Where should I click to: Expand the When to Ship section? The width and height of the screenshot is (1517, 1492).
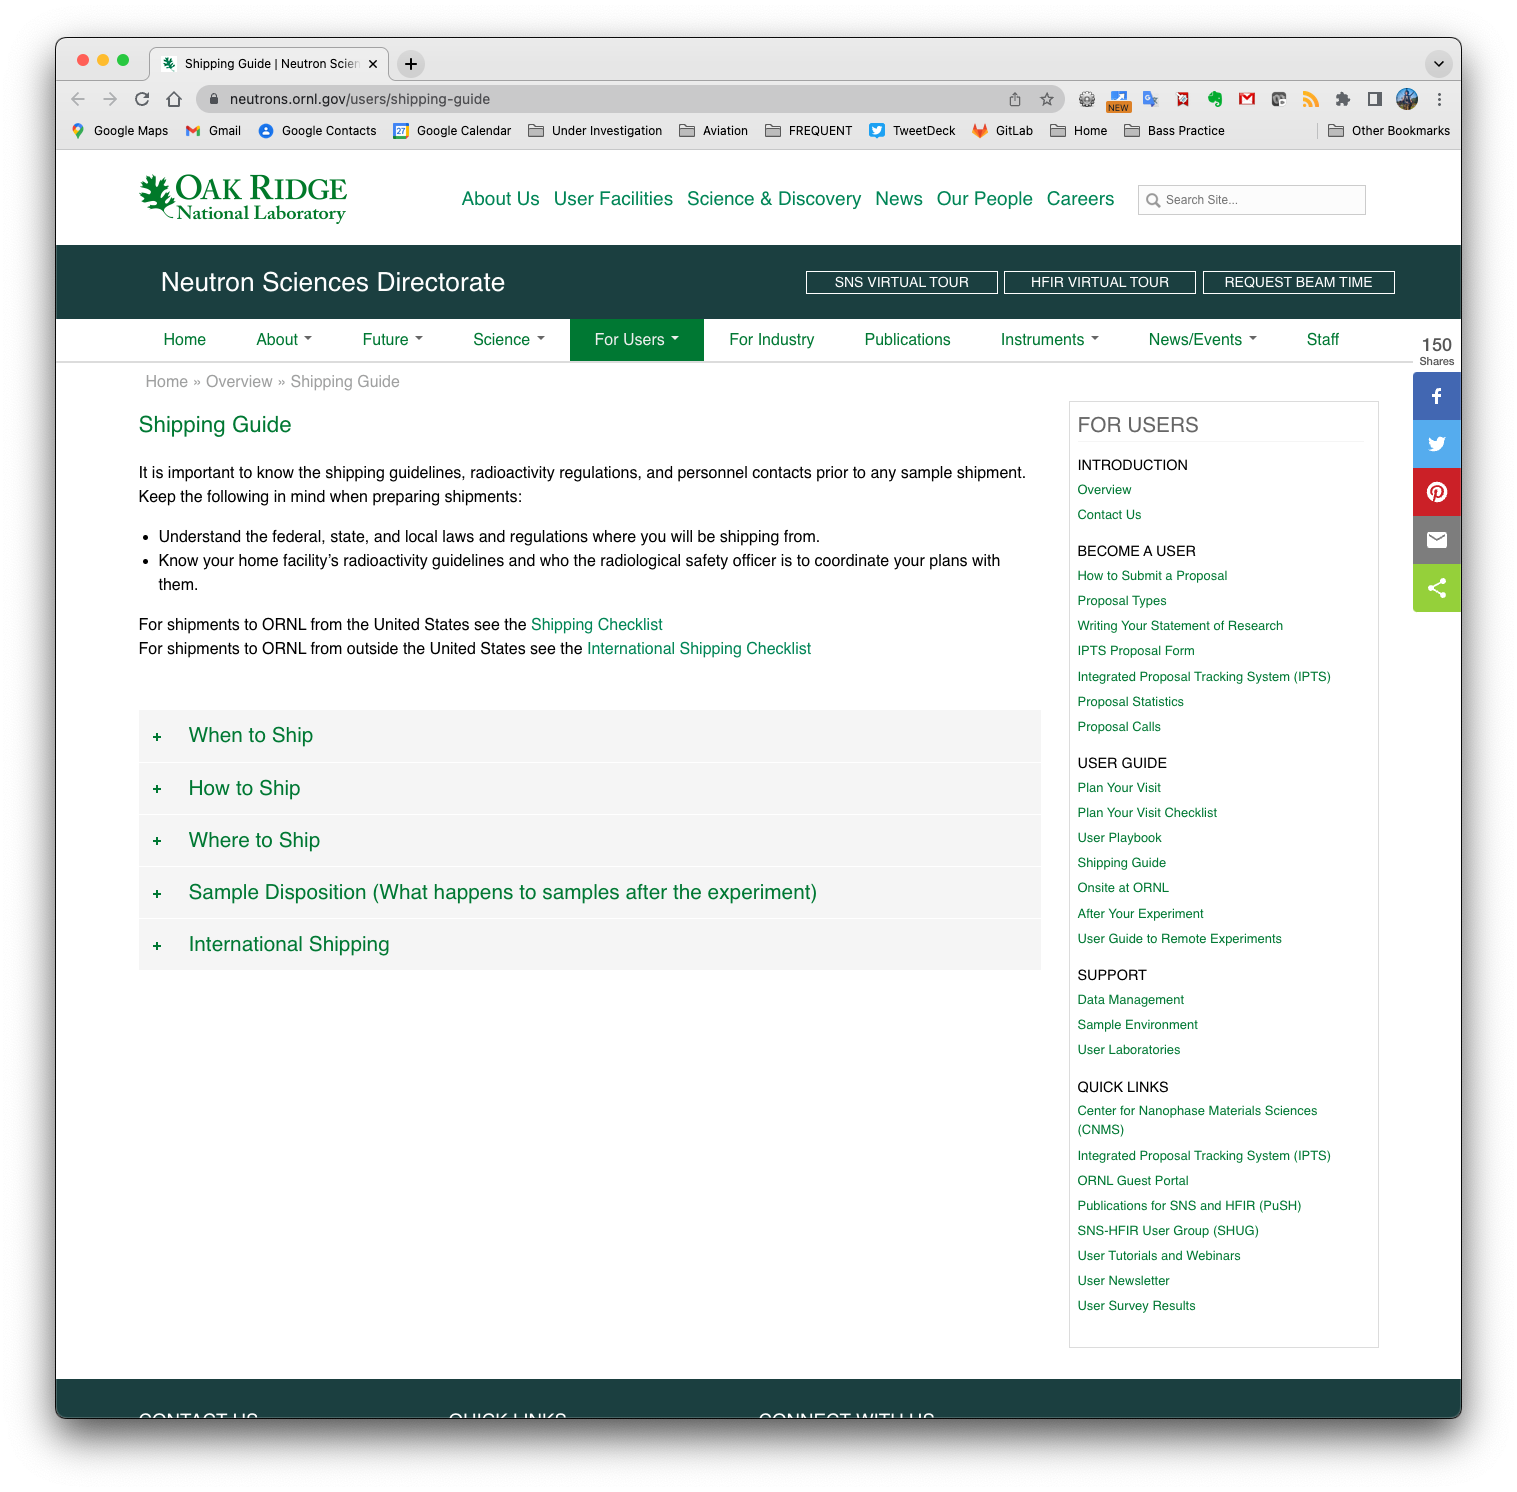251,736
